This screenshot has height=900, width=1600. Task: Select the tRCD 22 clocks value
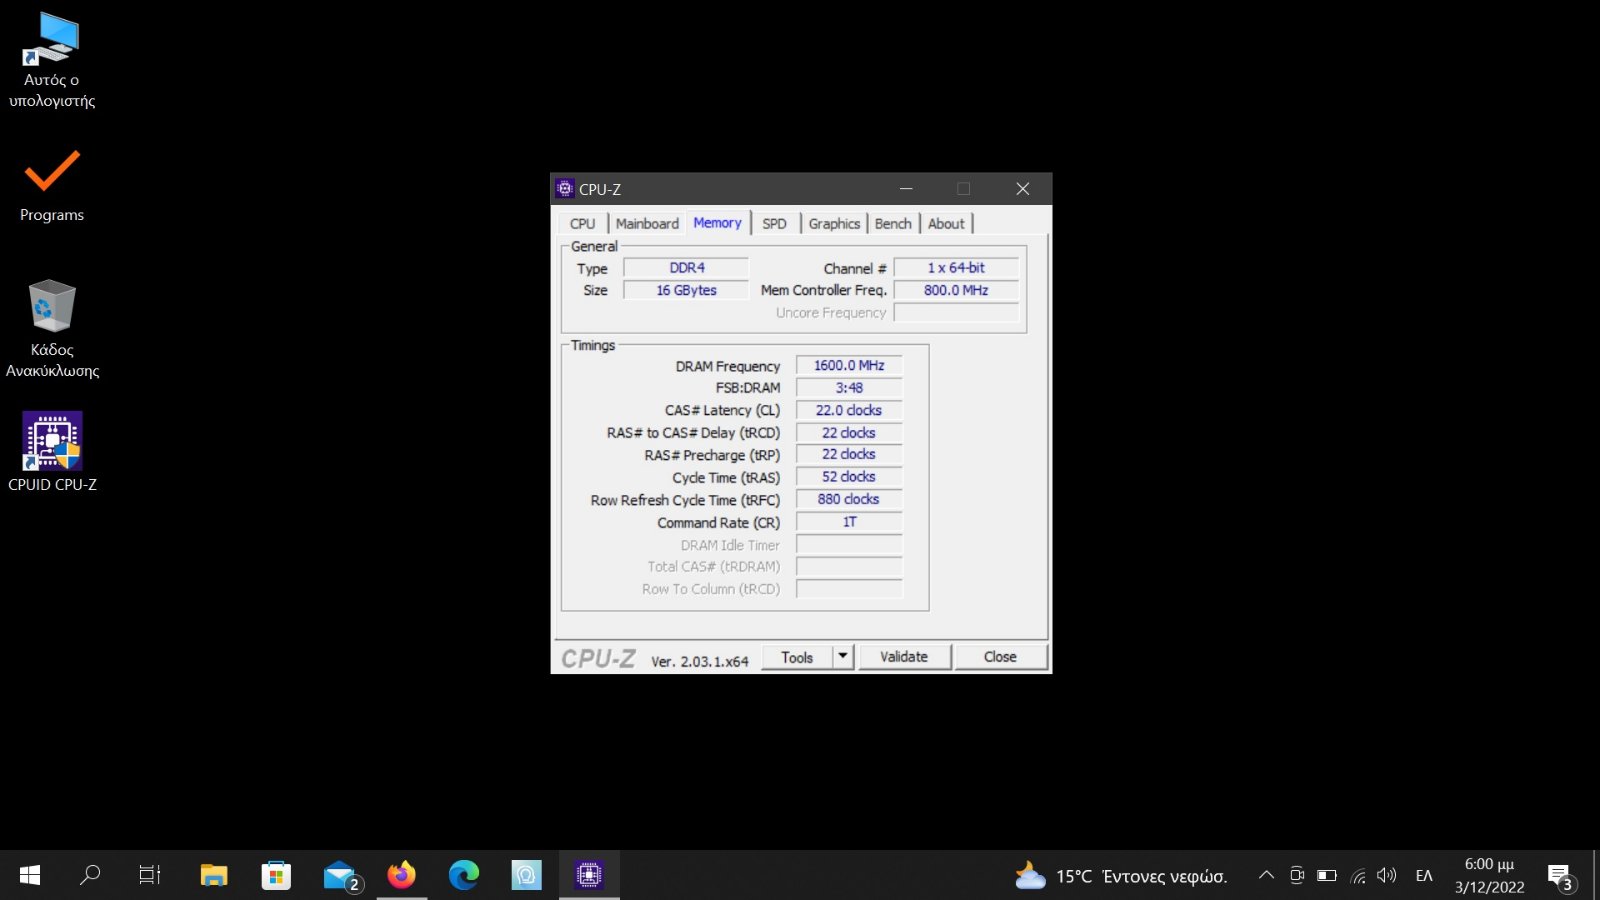[849, 433]
